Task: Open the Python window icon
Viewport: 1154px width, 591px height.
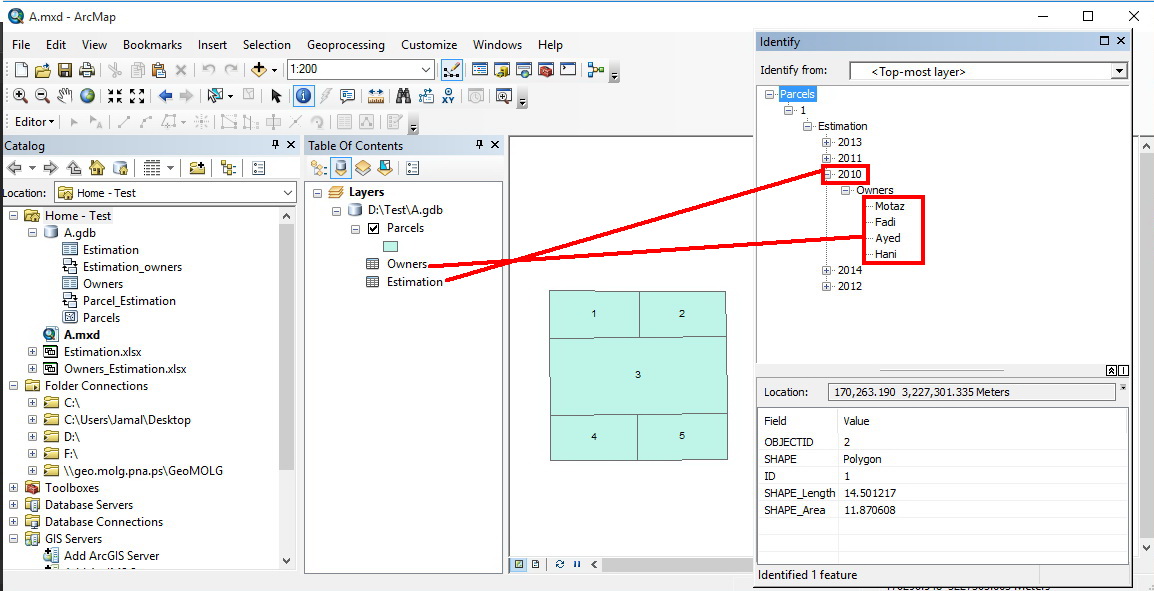Action: coord(567,70)
